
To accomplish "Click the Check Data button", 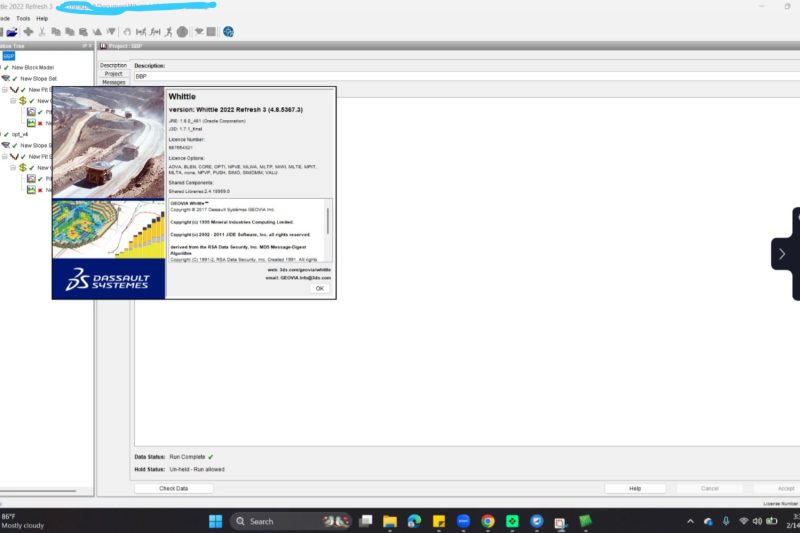I will click(x=173, y=488).
